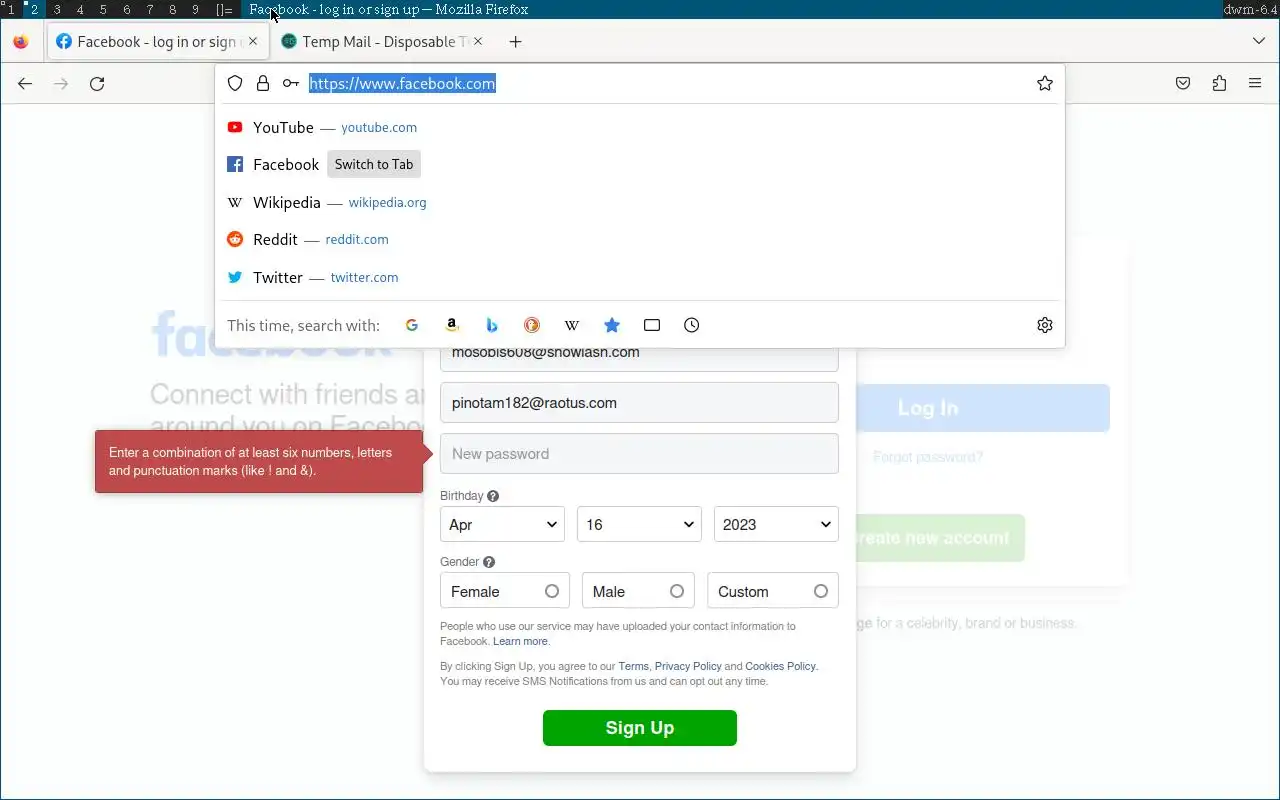Select the Reddit suggestion in dropdown
Viewport: 1280px width, 800px height.
pyautogui.click(x=640, y=240)
